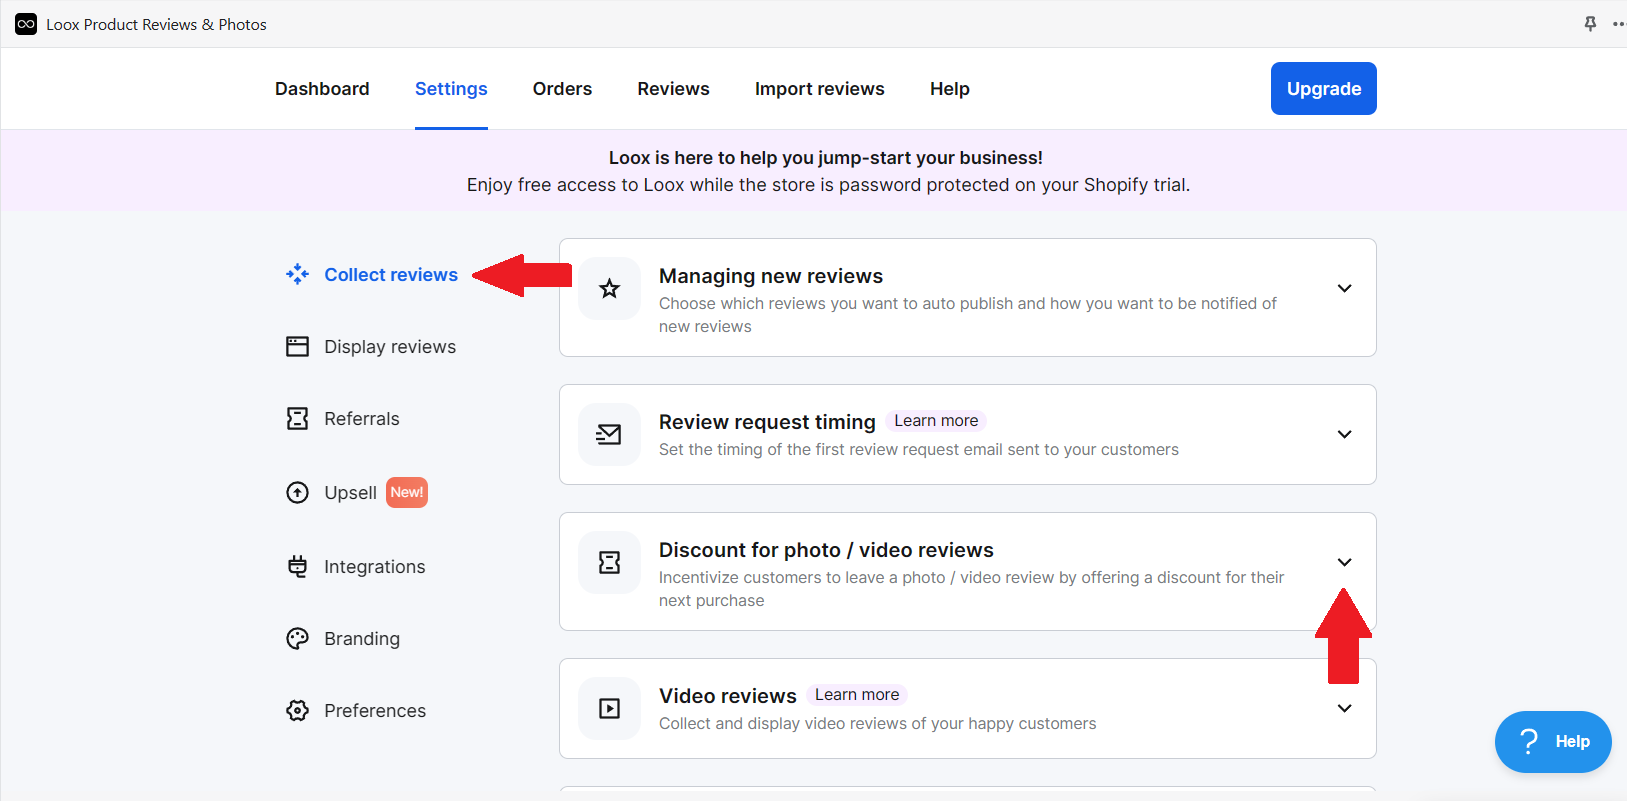
Task: Click the jump-start your business banner headline
Action: click(x=826, y=158)
